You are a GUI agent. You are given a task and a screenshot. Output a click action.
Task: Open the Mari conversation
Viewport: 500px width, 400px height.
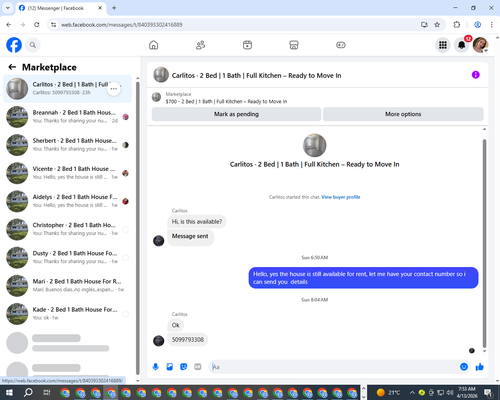[67, 286]
